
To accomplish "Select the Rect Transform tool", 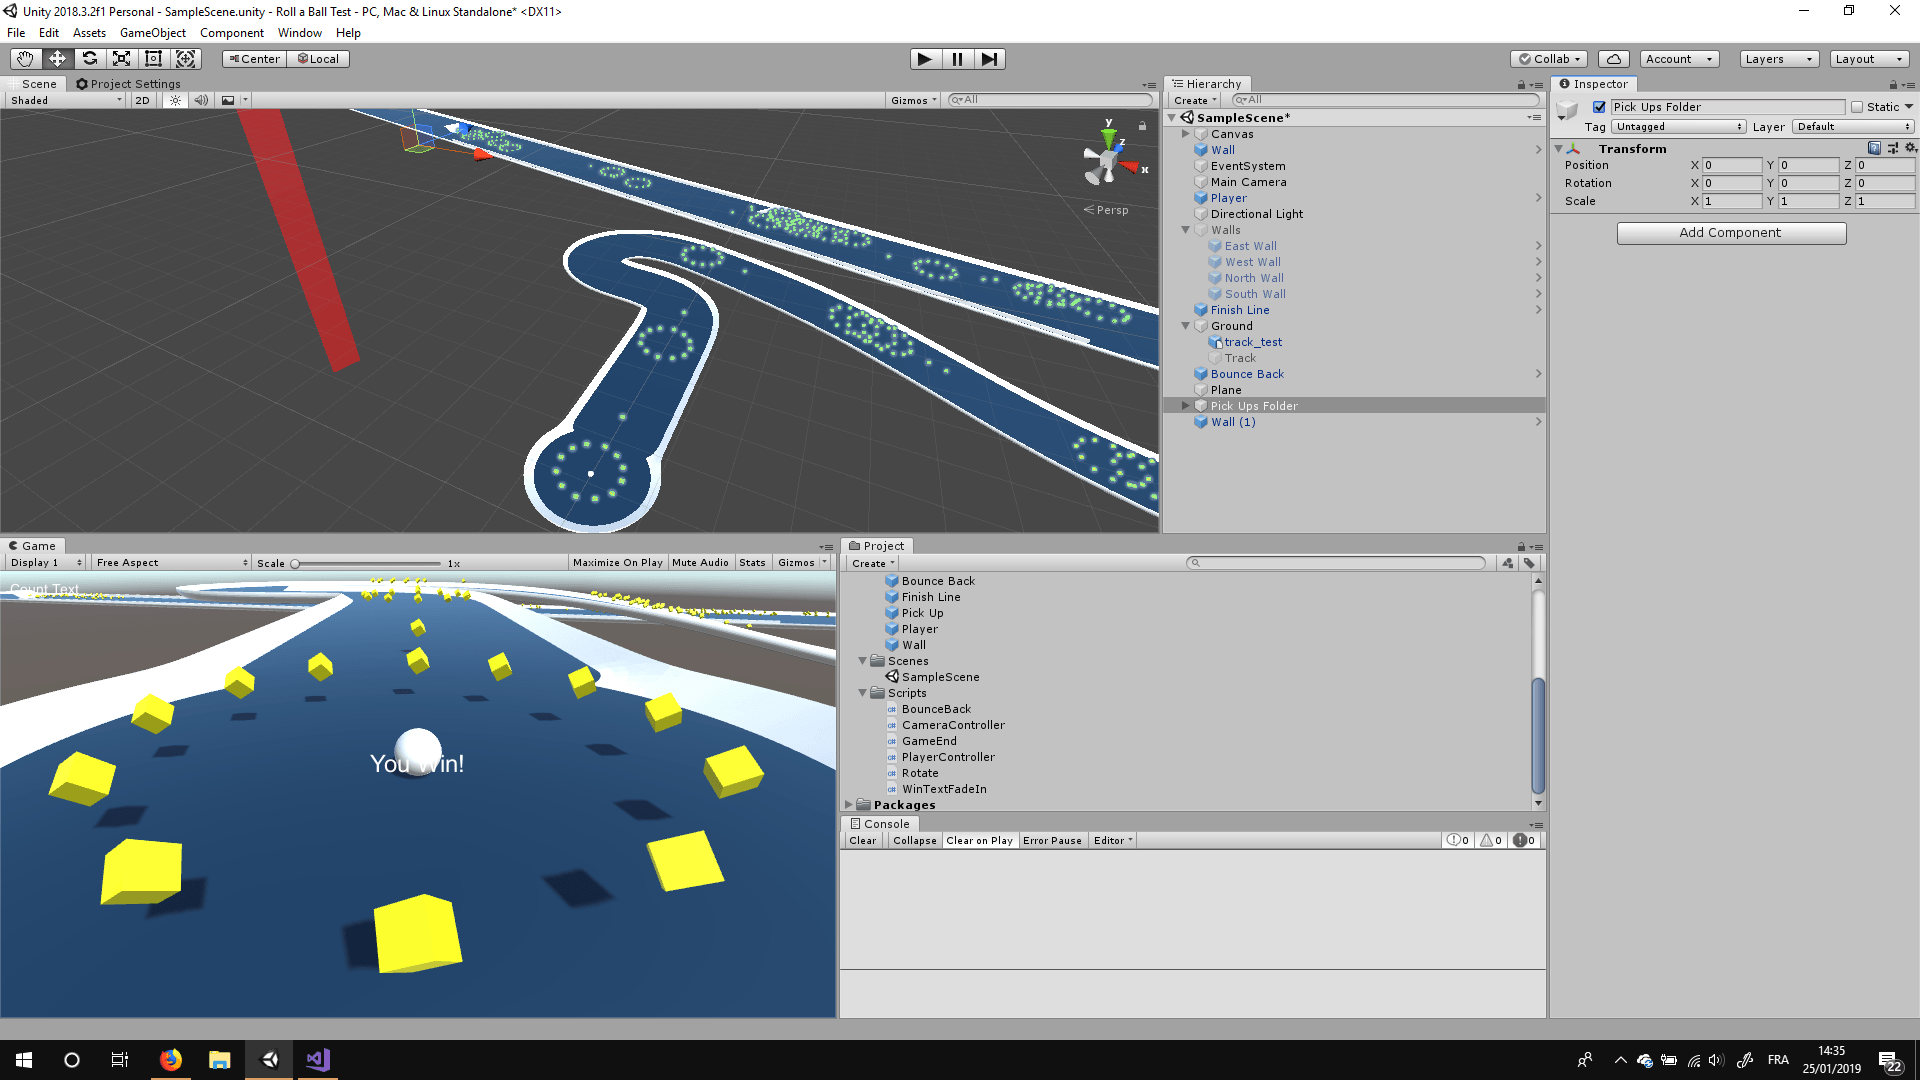I will point(153,59).
